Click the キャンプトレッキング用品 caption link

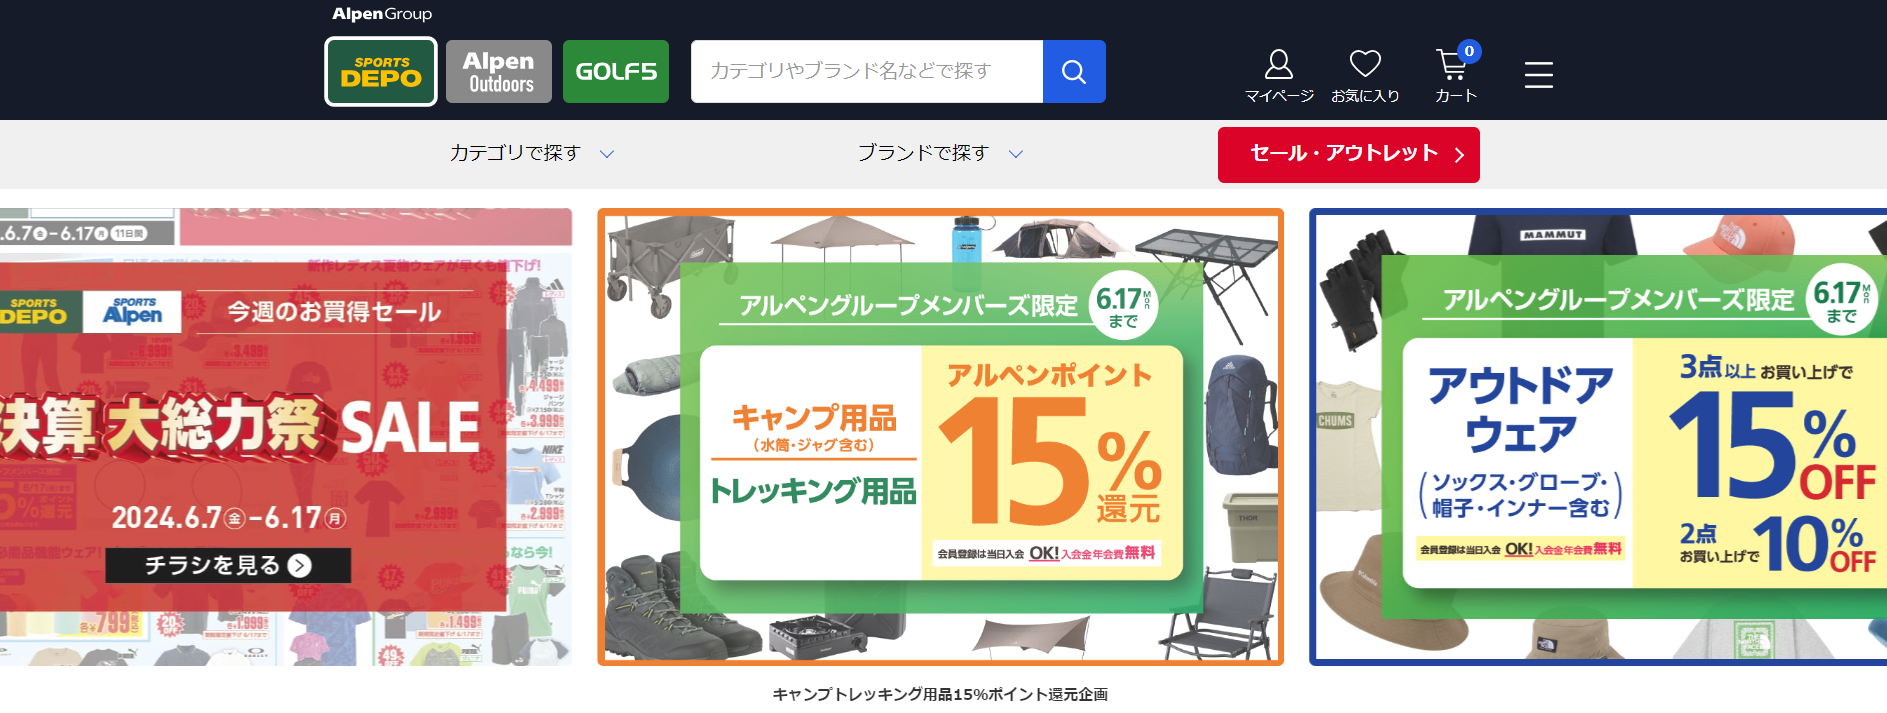(940, 694)
